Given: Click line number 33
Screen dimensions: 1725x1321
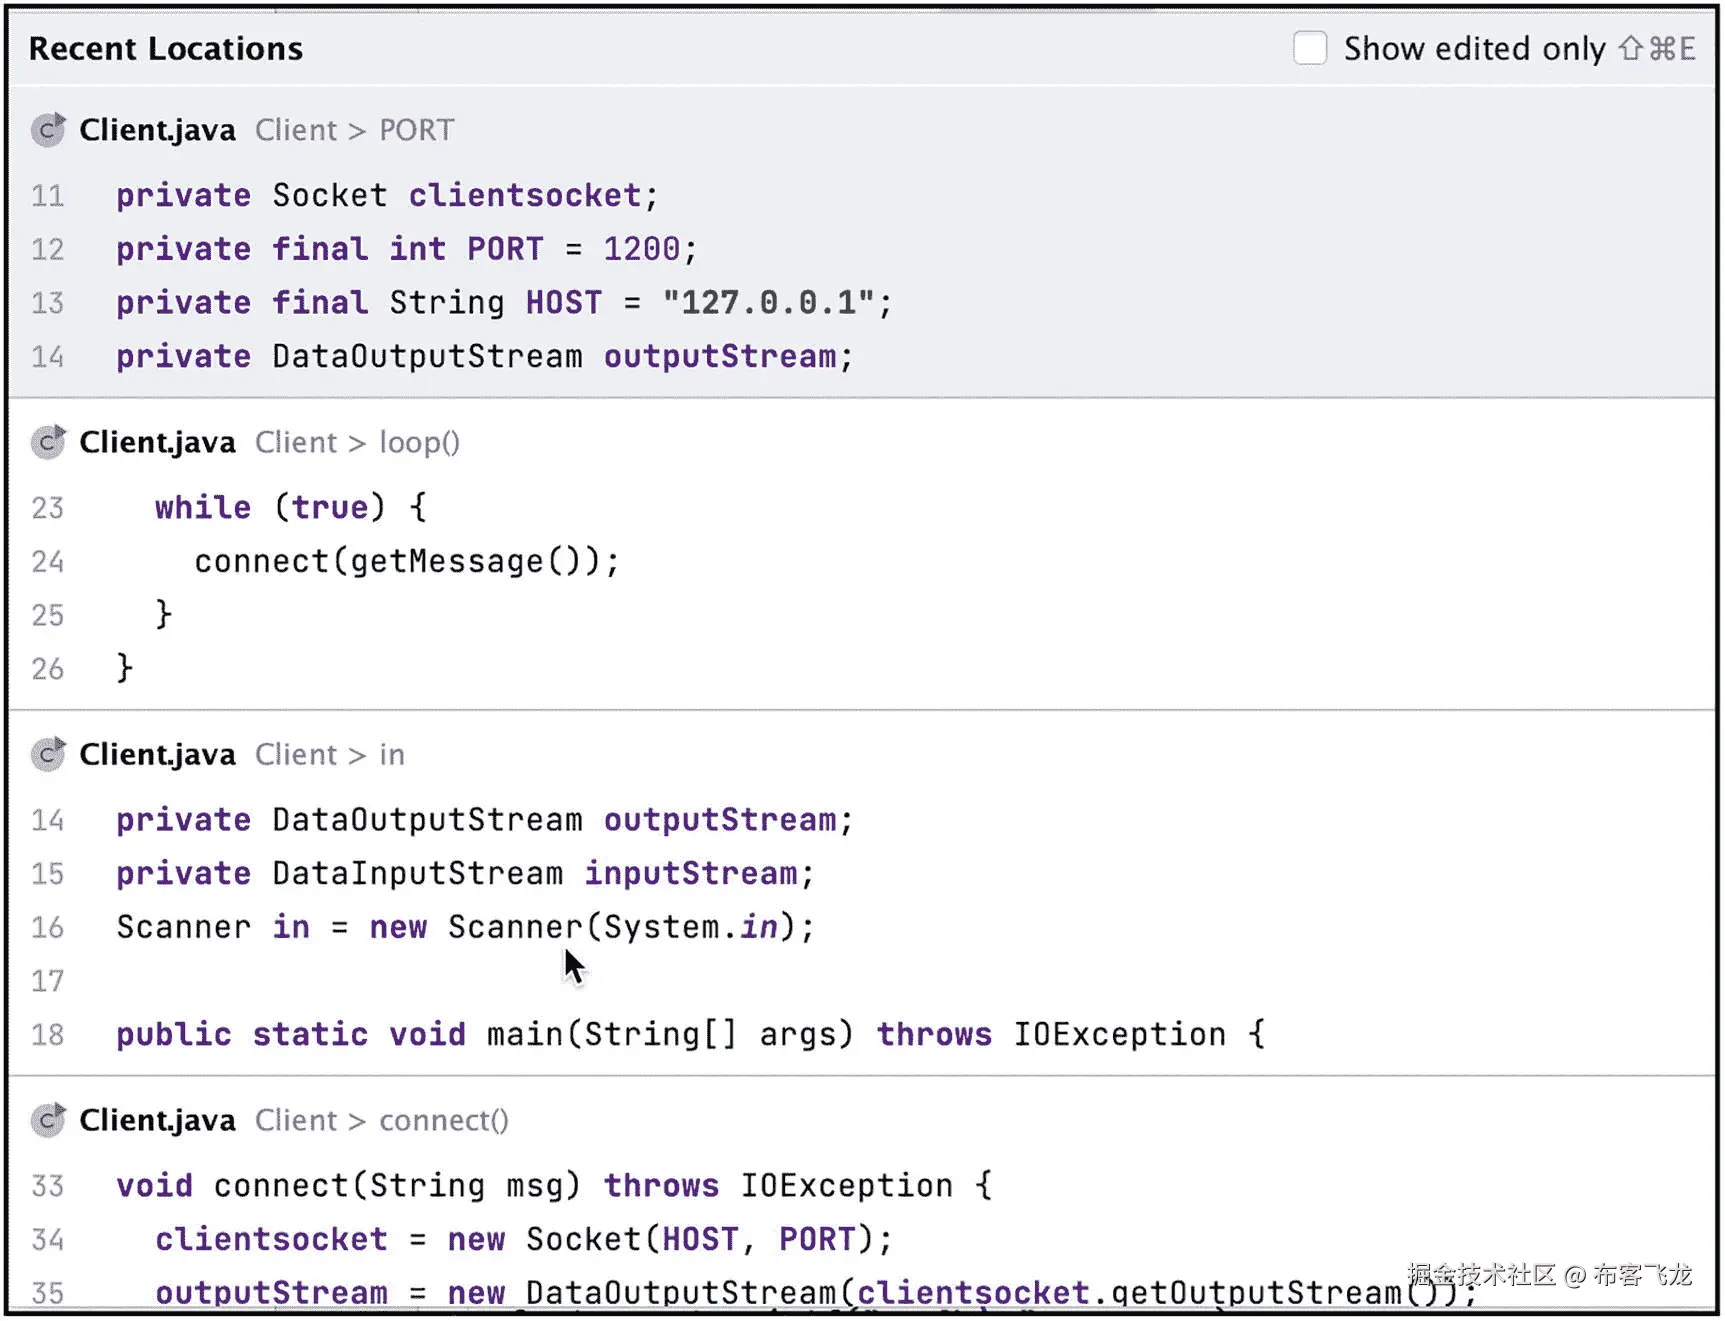Looking at the screenshot, I should click(x=47, y=1187).
